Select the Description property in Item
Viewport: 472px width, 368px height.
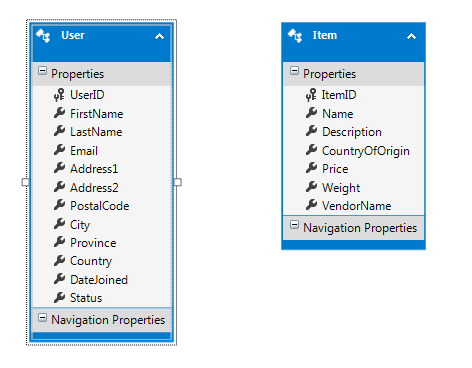pos(353,132)
